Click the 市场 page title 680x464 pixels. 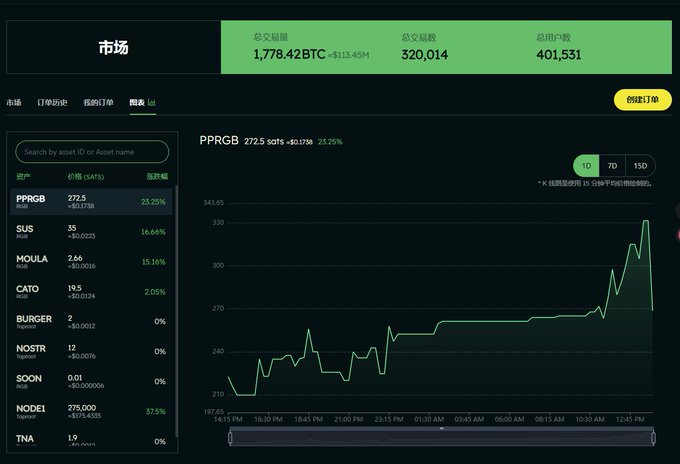(114, 47)
